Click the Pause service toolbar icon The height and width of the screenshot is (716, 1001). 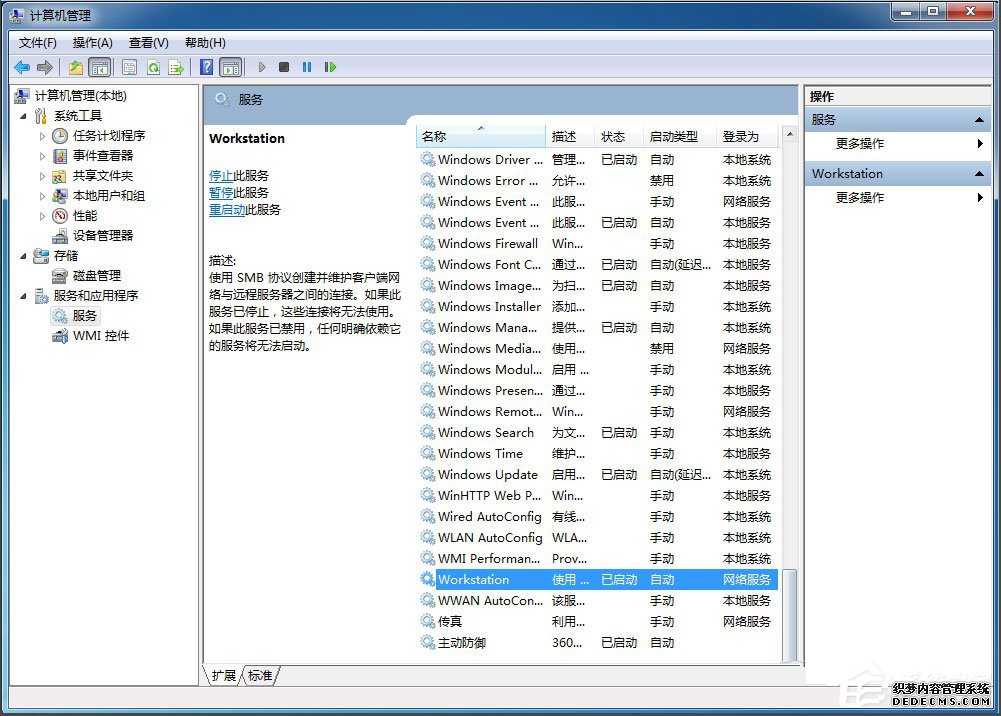[x=307, y=67]
